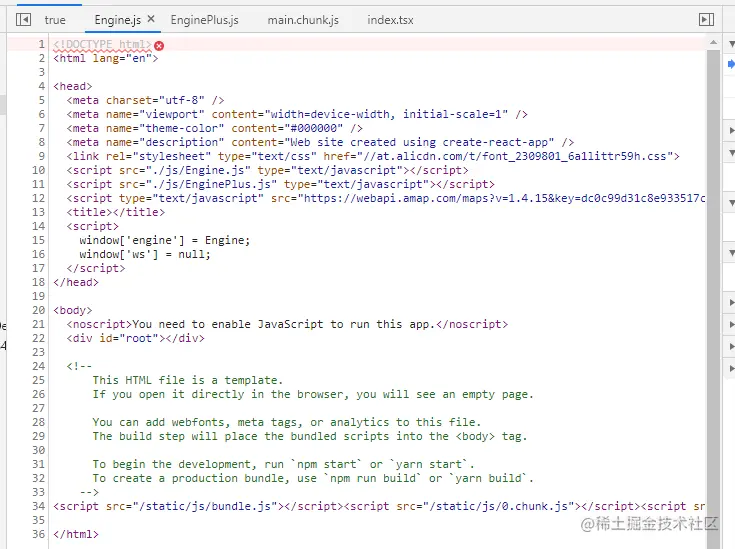
Task: Switch to the main.chunk.js tab
Action: [303, 20]
